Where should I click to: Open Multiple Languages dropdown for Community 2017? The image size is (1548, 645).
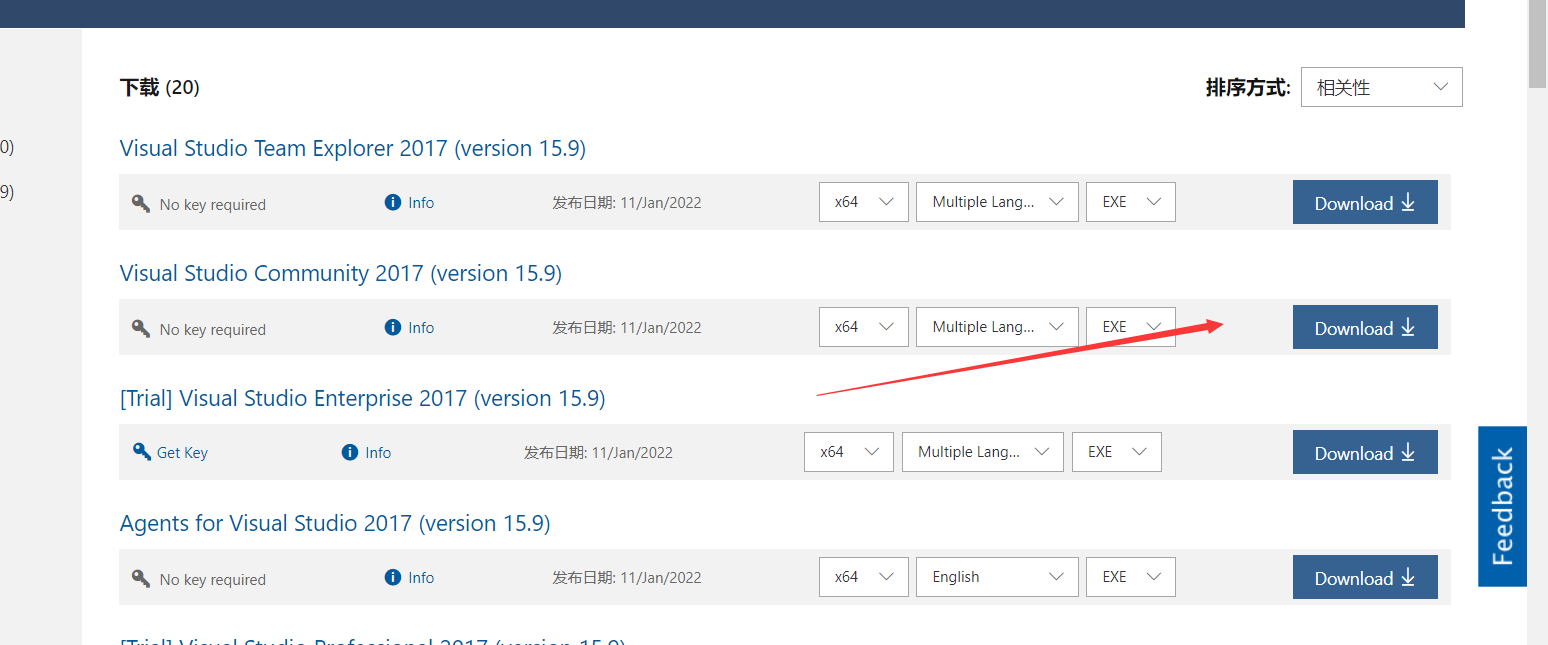[x=997, y=327]
